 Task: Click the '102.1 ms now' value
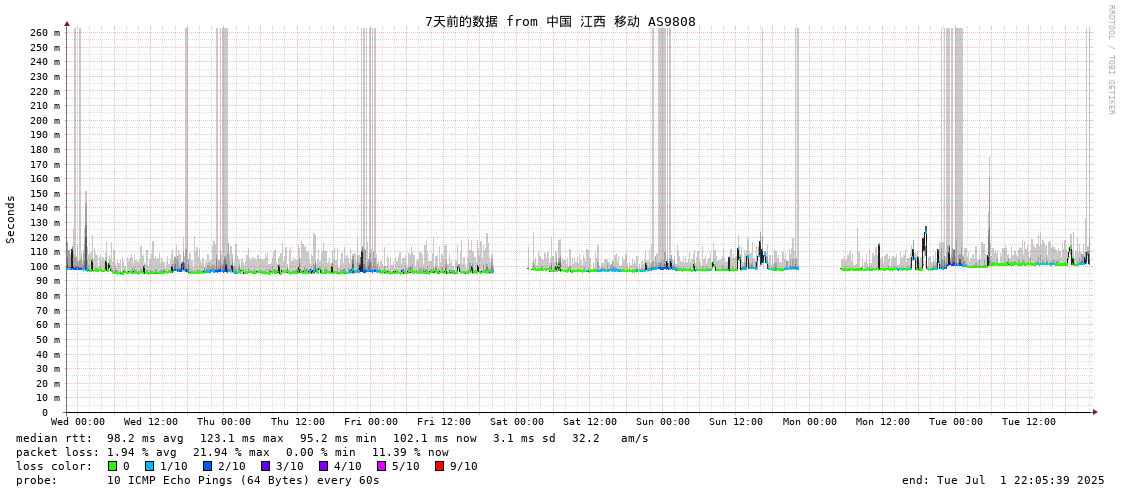[x=435, y=438]
